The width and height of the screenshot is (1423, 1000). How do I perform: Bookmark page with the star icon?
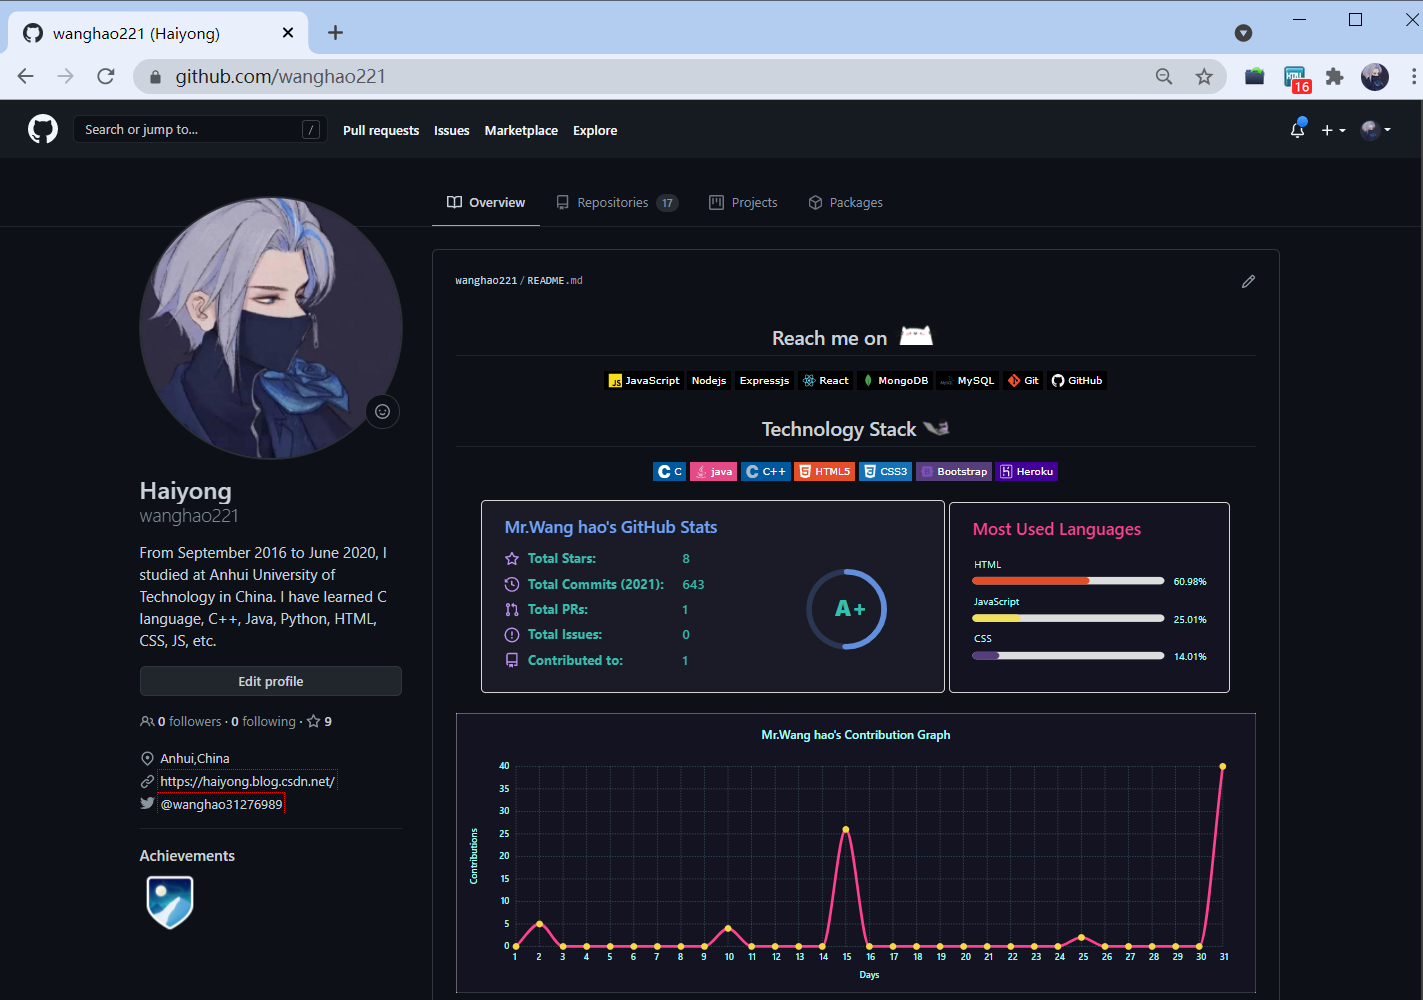[1204, 77]
